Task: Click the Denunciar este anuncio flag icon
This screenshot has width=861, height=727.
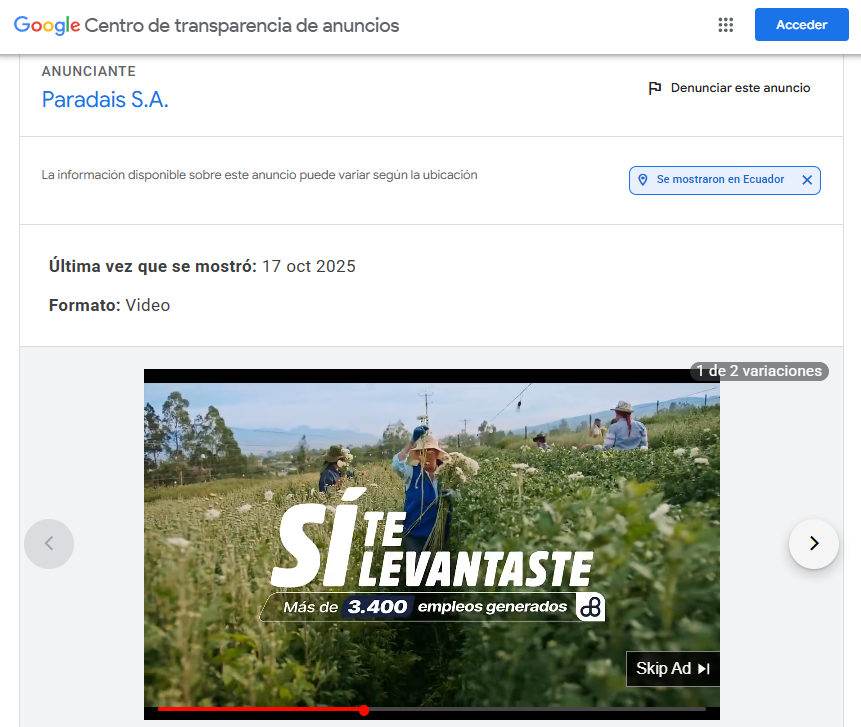Action: (655, 88)
